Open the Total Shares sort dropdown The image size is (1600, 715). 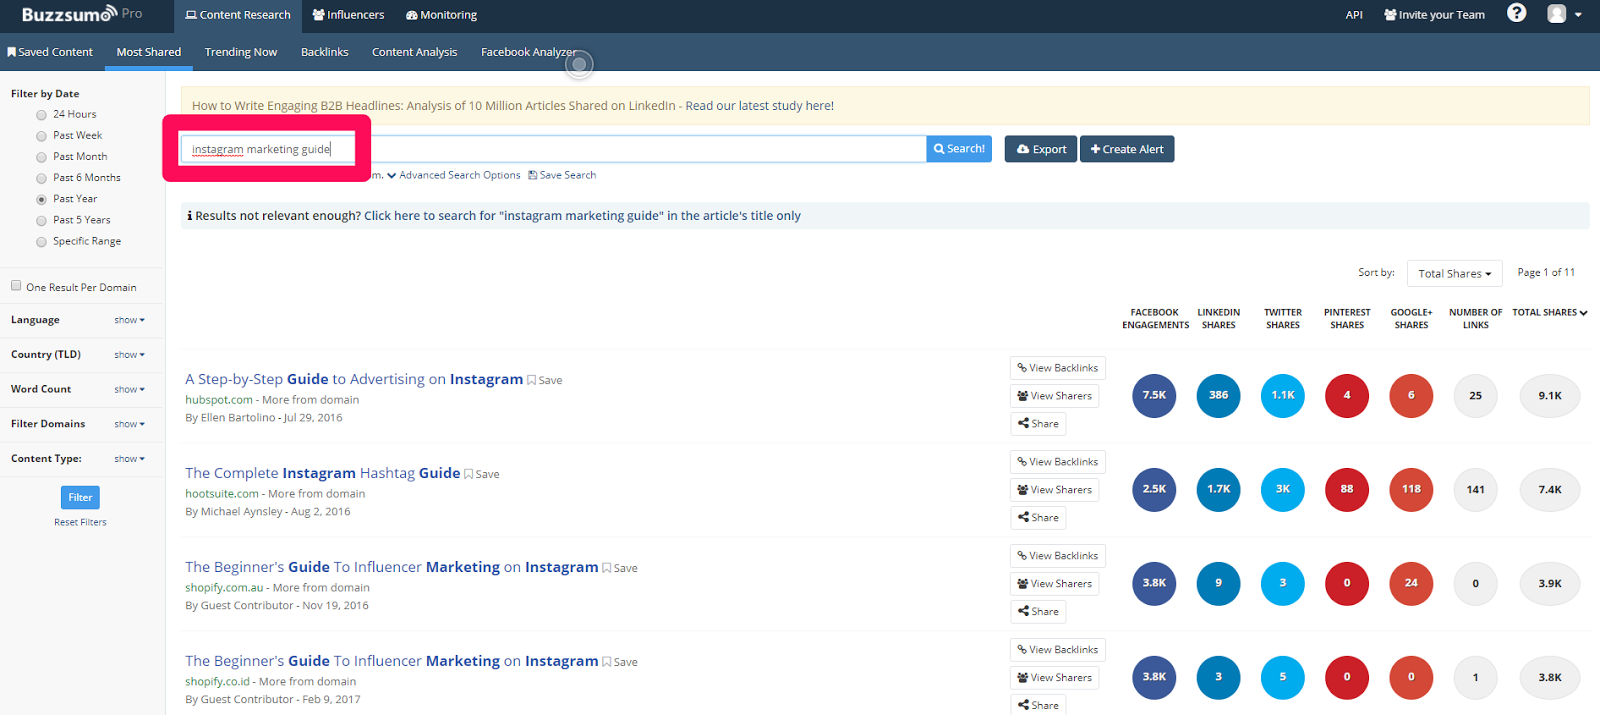(x=1455, y=273)
